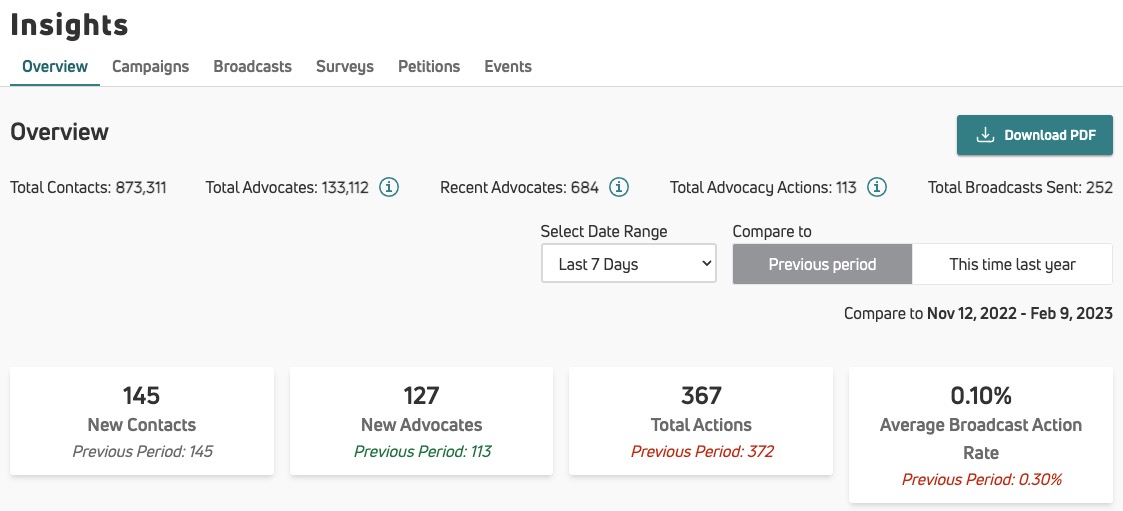1123x511 pixels.
Task: Click the compare date Nov 12, 2022 - Feb 9, 2023
Action: pos(1020,313)
